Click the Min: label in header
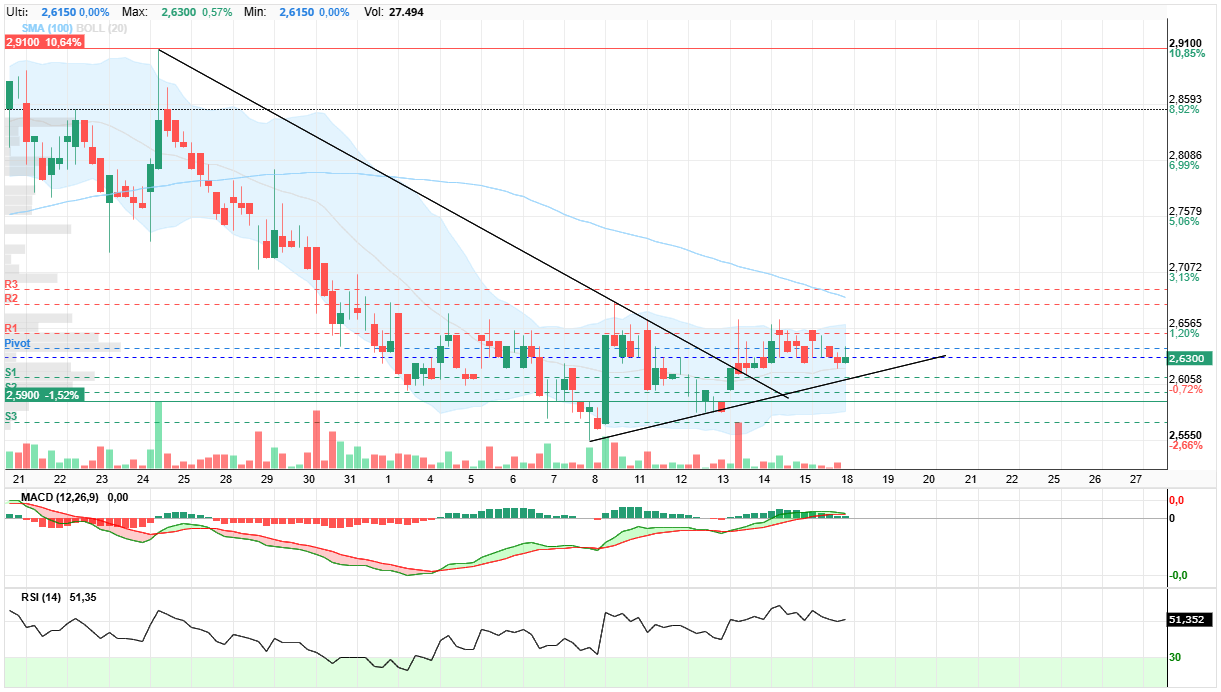The width and height of the screenshot is (1221, 692). click(255, 11)
